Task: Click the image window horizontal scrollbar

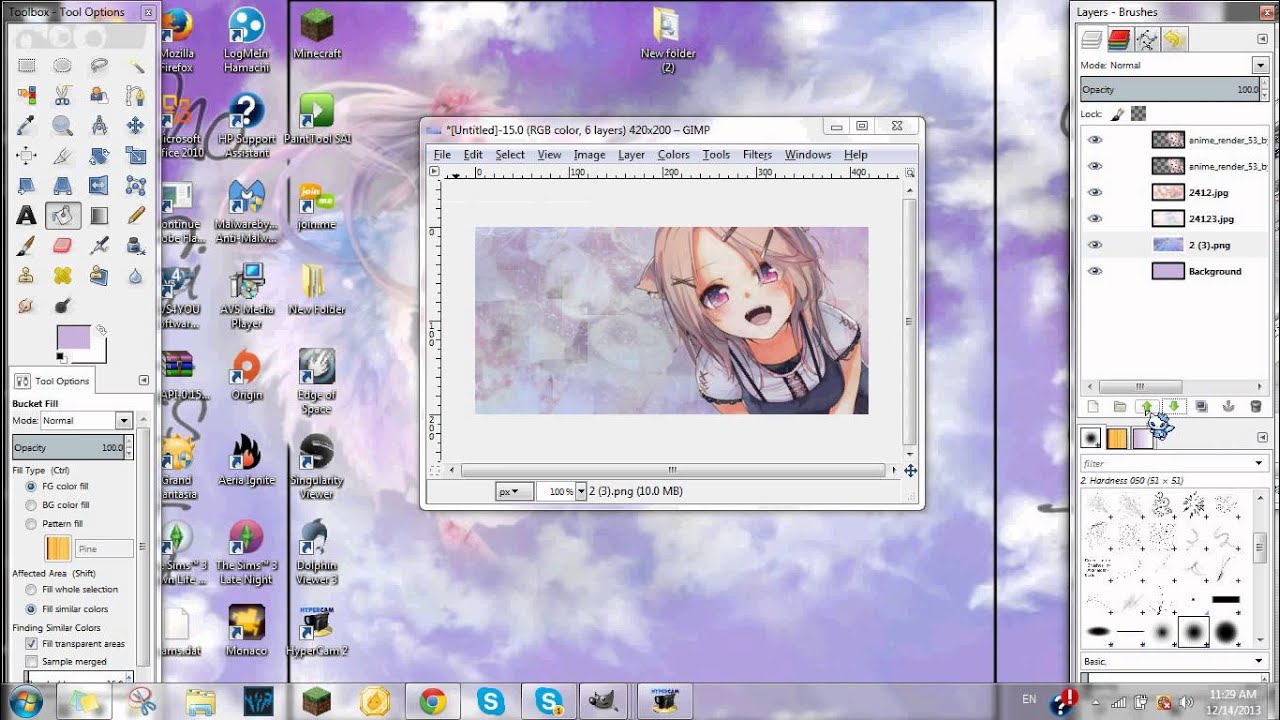Action: pos(672,469)
